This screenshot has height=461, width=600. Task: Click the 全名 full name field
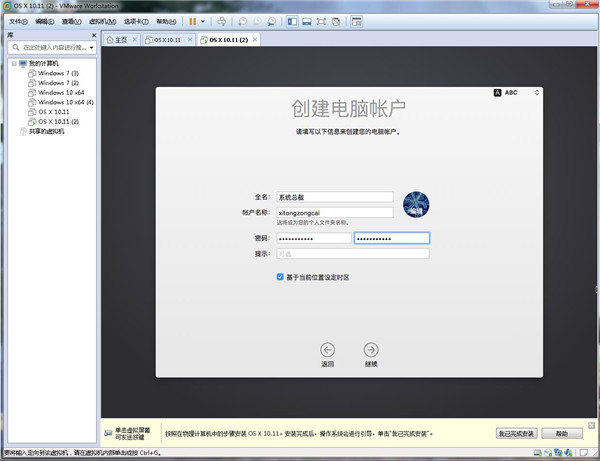(335, 197)
